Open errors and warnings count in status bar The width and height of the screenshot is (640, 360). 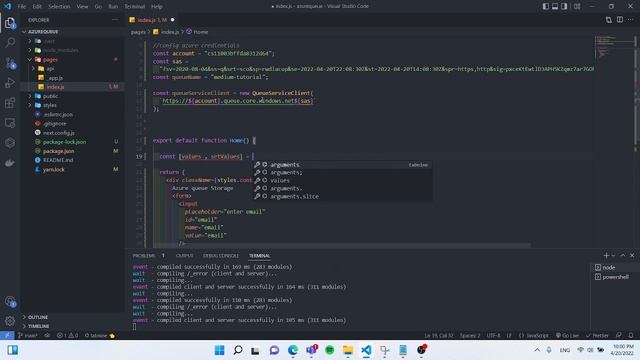67,336
